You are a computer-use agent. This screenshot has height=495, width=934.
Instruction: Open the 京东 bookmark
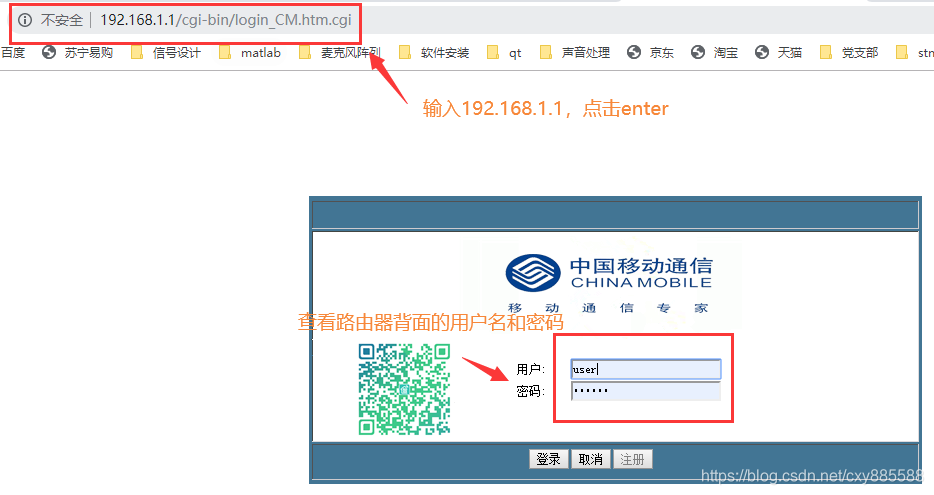650,52
